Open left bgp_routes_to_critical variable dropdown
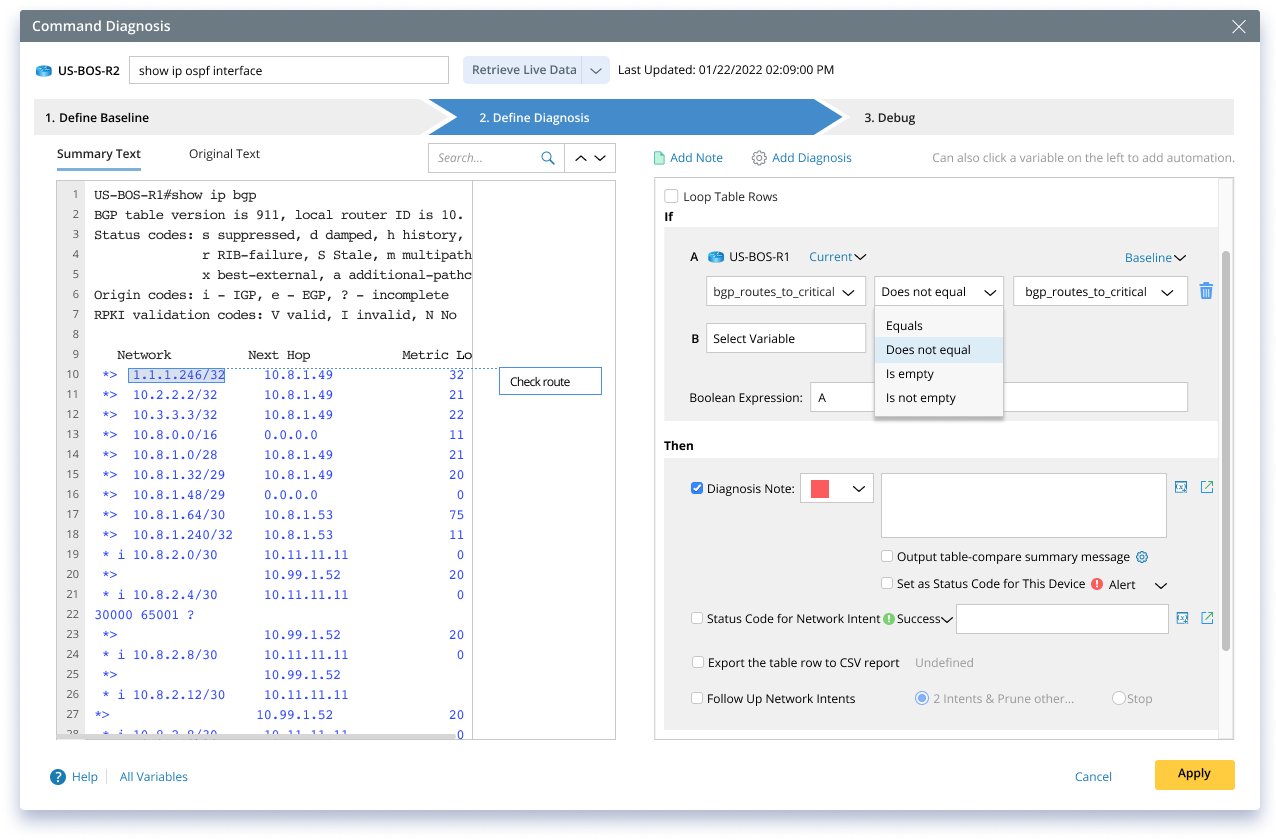 [x=786, y=292]
